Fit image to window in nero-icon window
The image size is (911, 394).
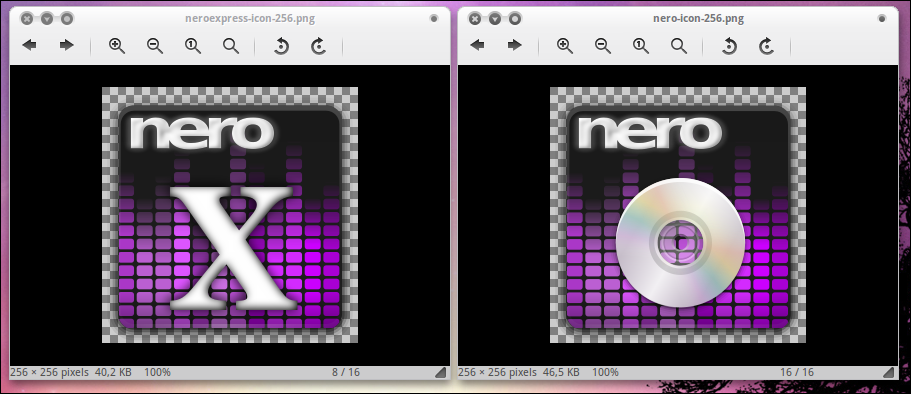tap(679, 46)
